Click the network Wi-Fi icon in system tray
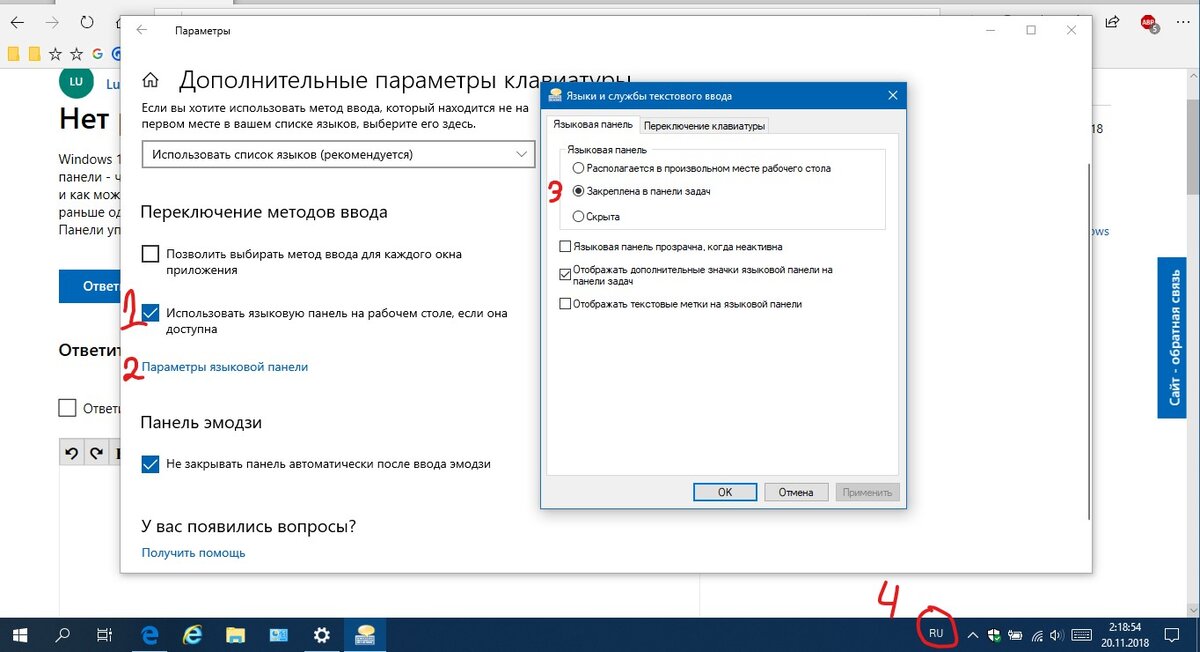The width and height of the screenshot is (1200, 652). click(x=1036, y=633)
